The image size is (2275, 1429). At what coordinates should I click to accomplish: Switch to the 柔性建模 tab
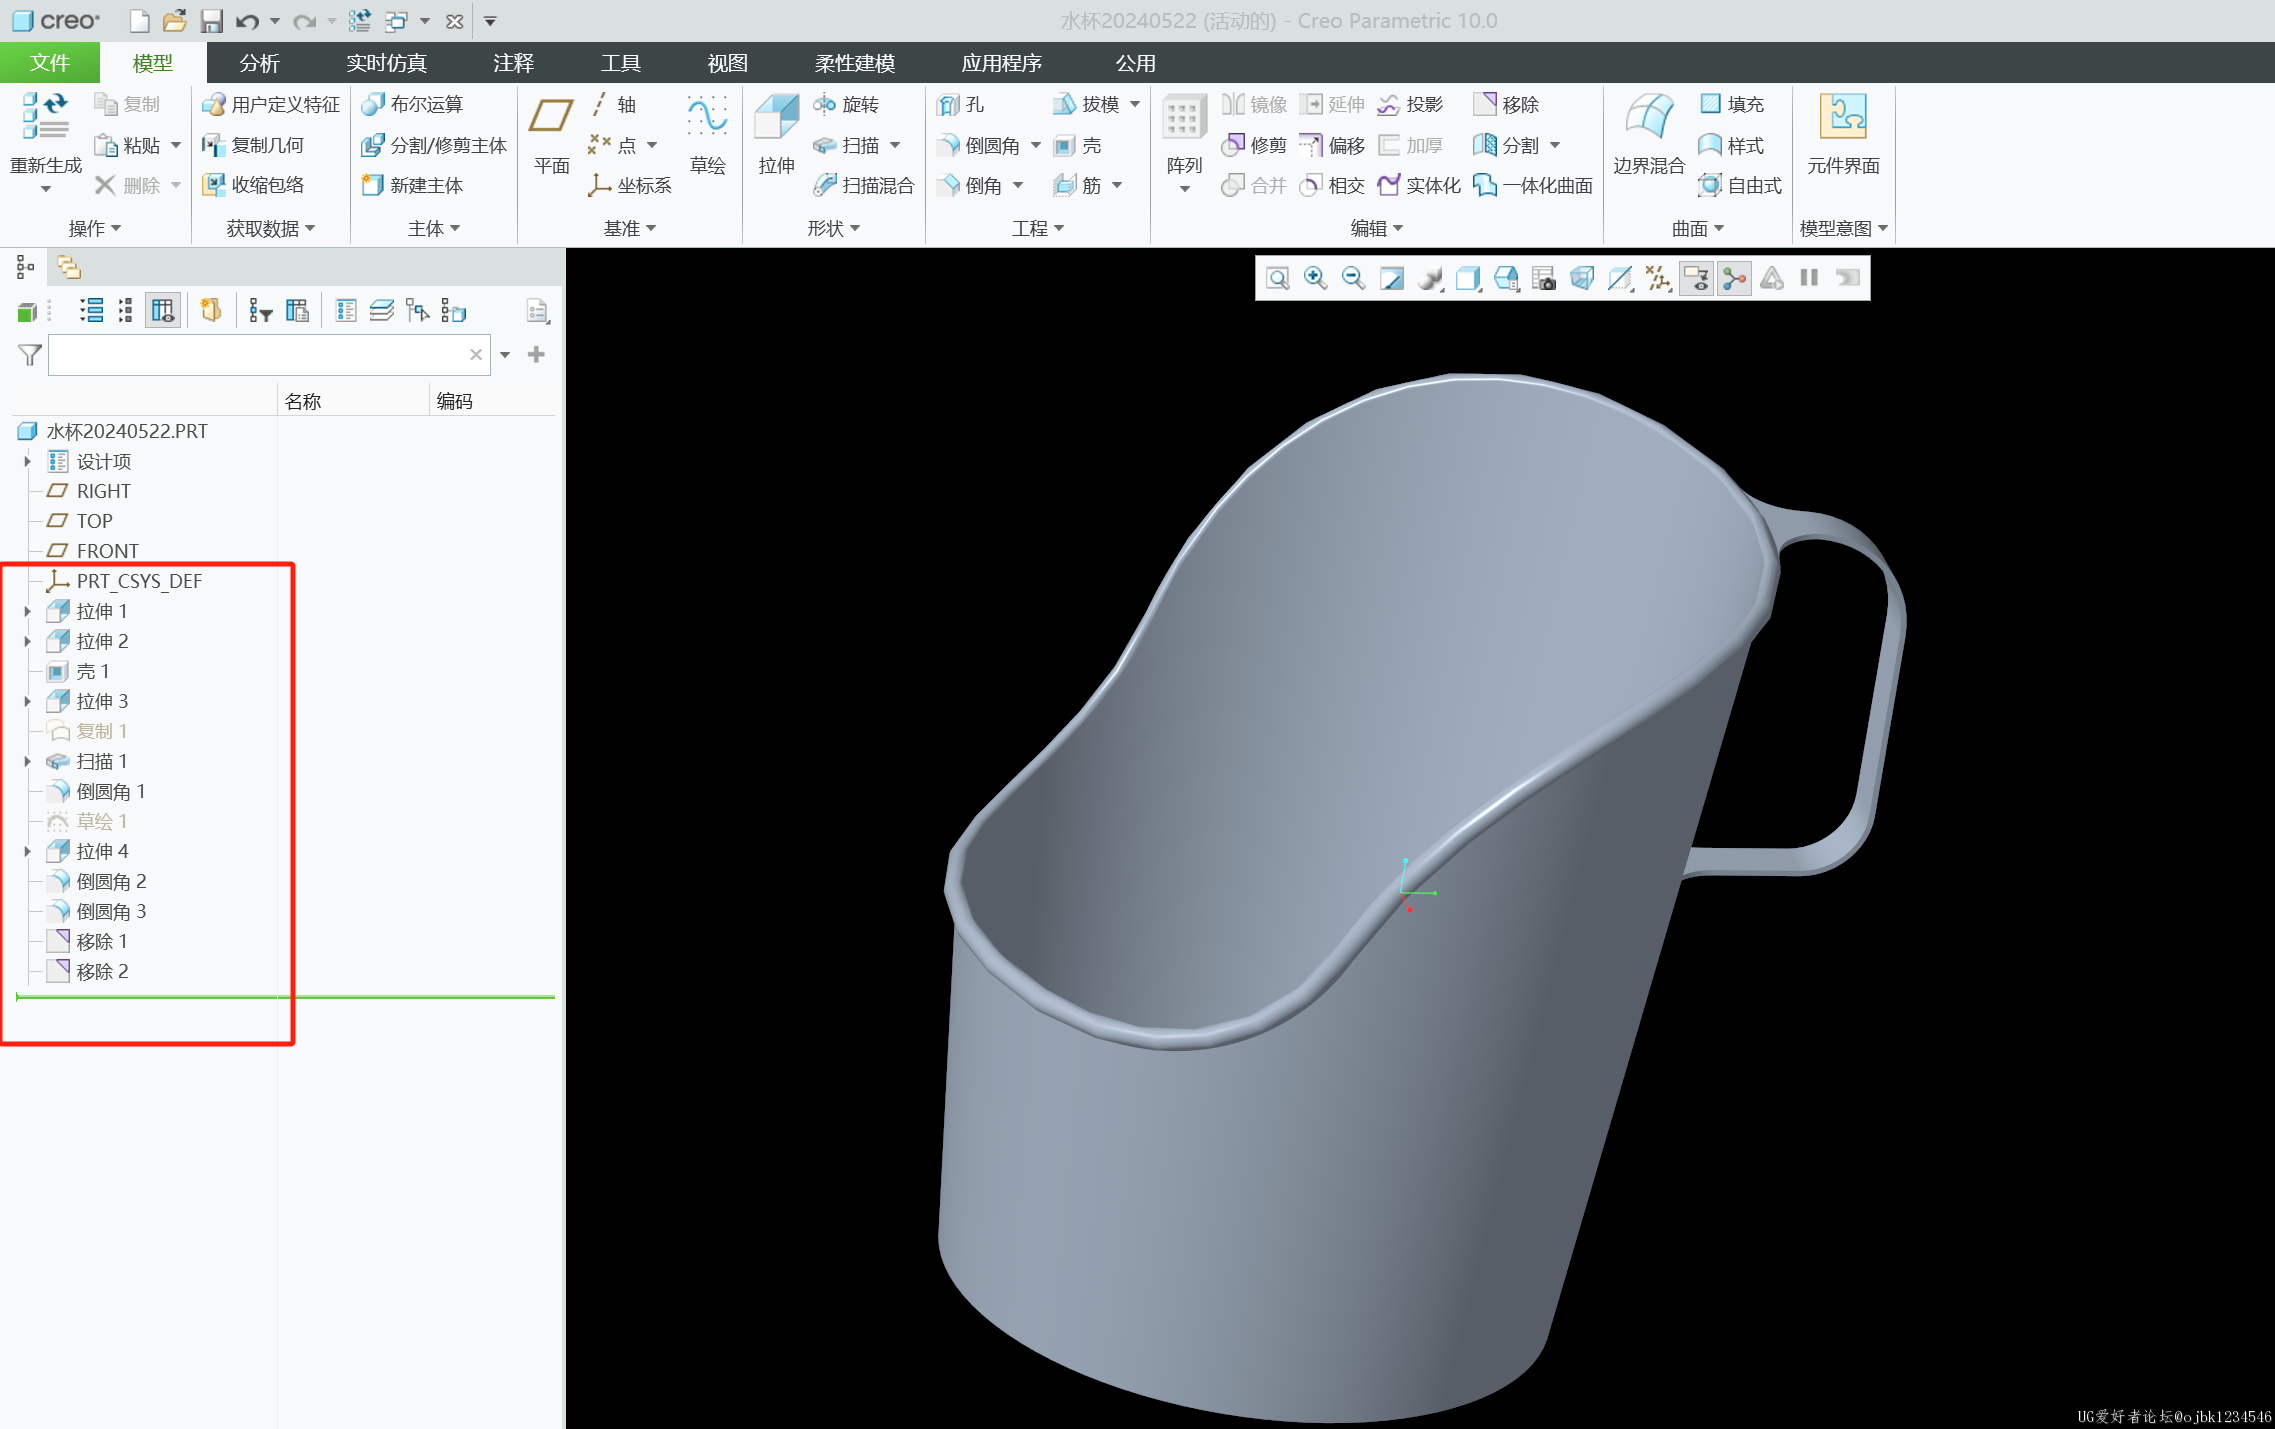855,63
